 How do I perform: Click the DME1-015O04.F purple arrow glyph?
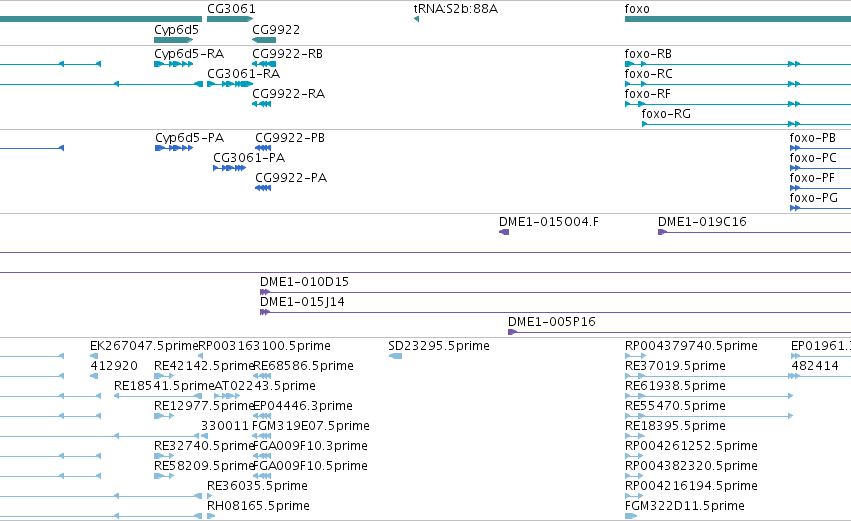tap(504, 232)
